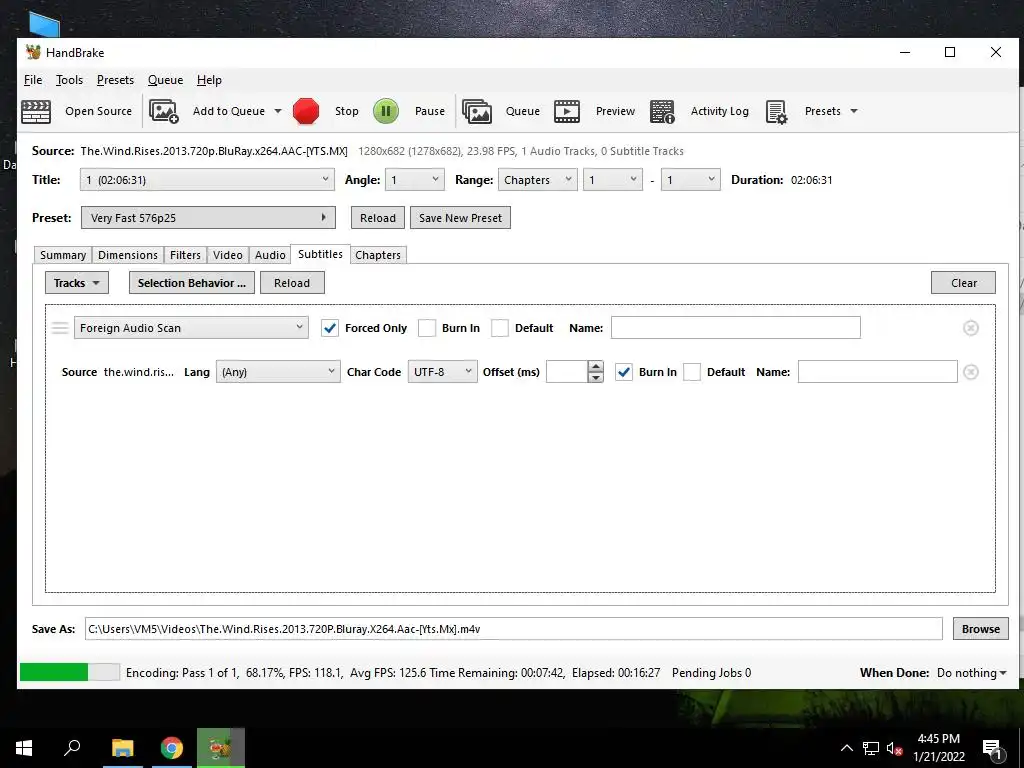The image size is (1024, 768).
Task: Expand the Tracks dropdown button
Action: 76,283
